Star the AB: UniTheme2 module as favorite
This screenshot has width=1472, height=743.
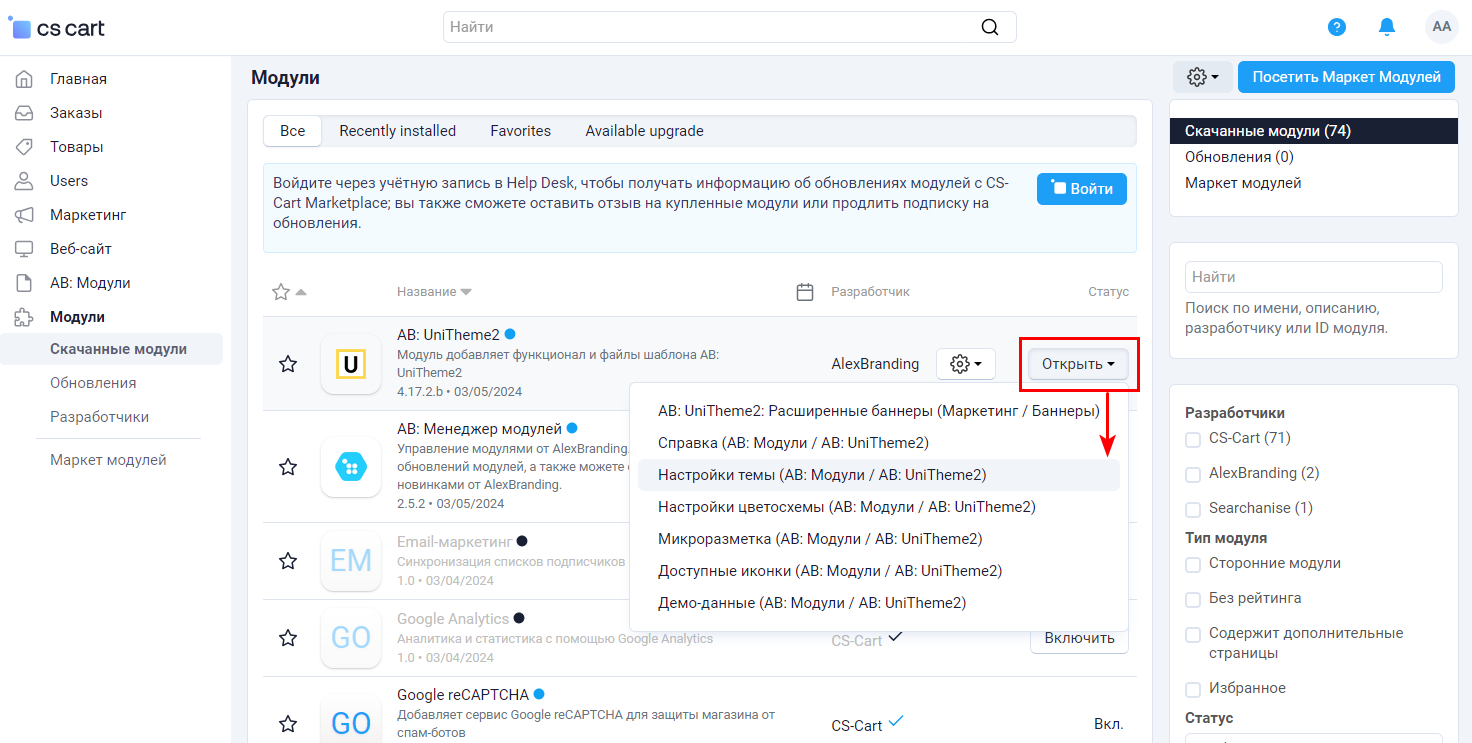(288, 364)
